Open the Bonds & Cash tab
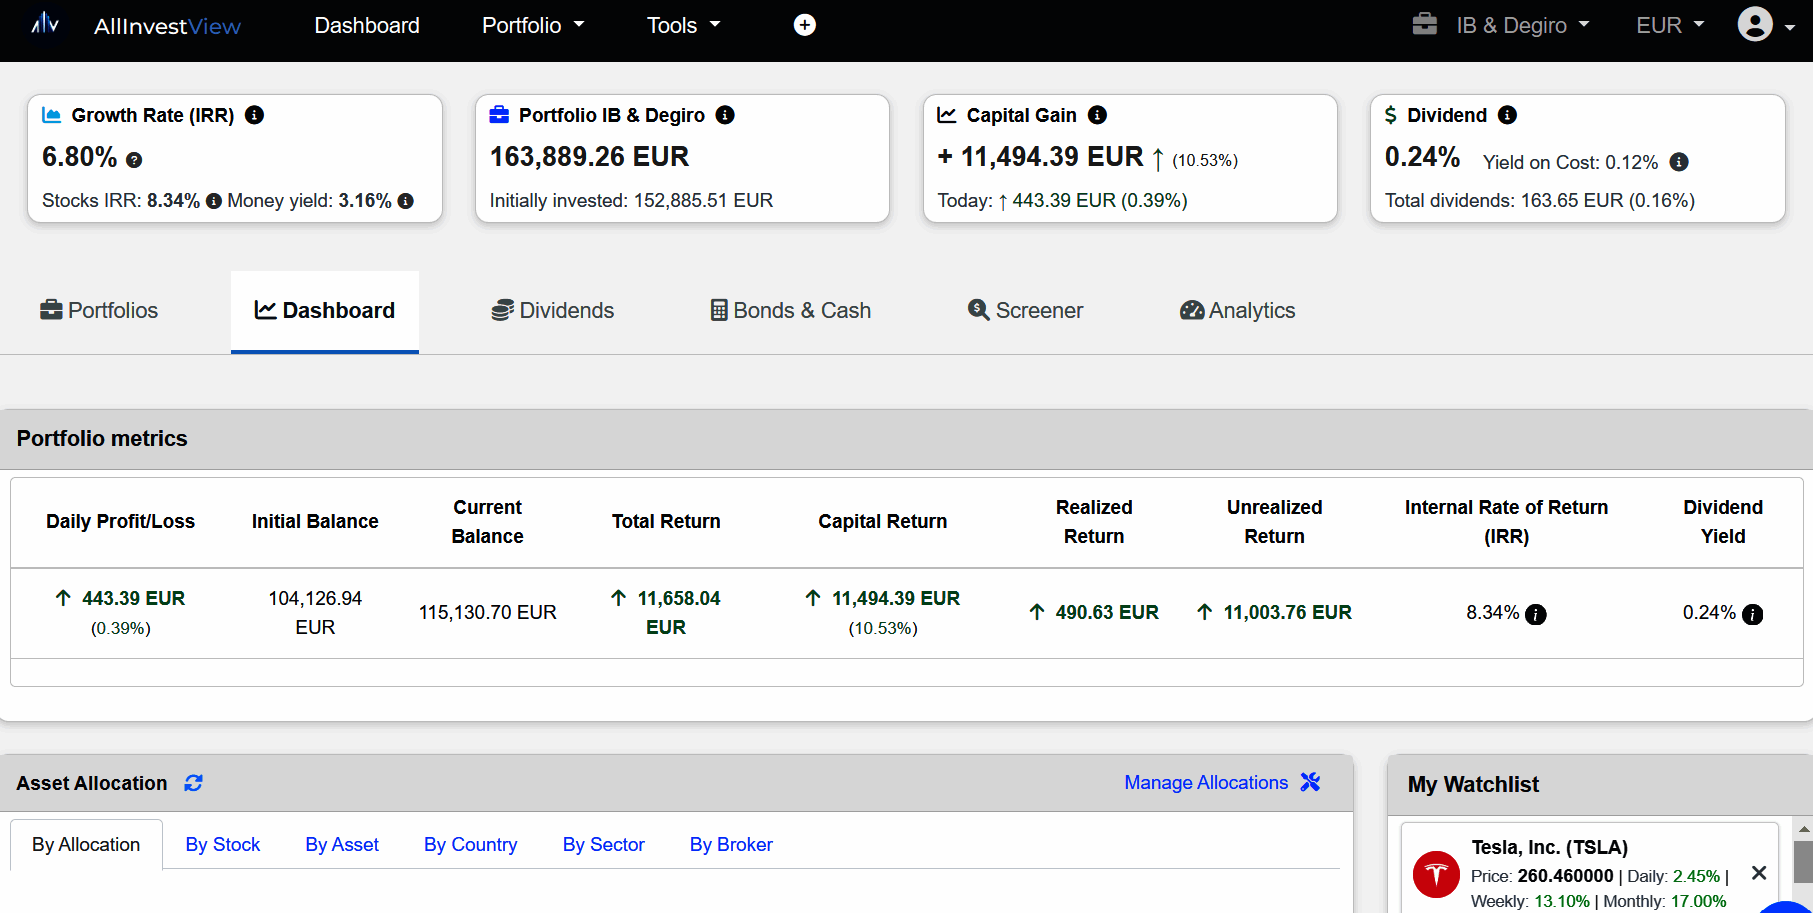The image size is (1813, 913). click(790, 311)
